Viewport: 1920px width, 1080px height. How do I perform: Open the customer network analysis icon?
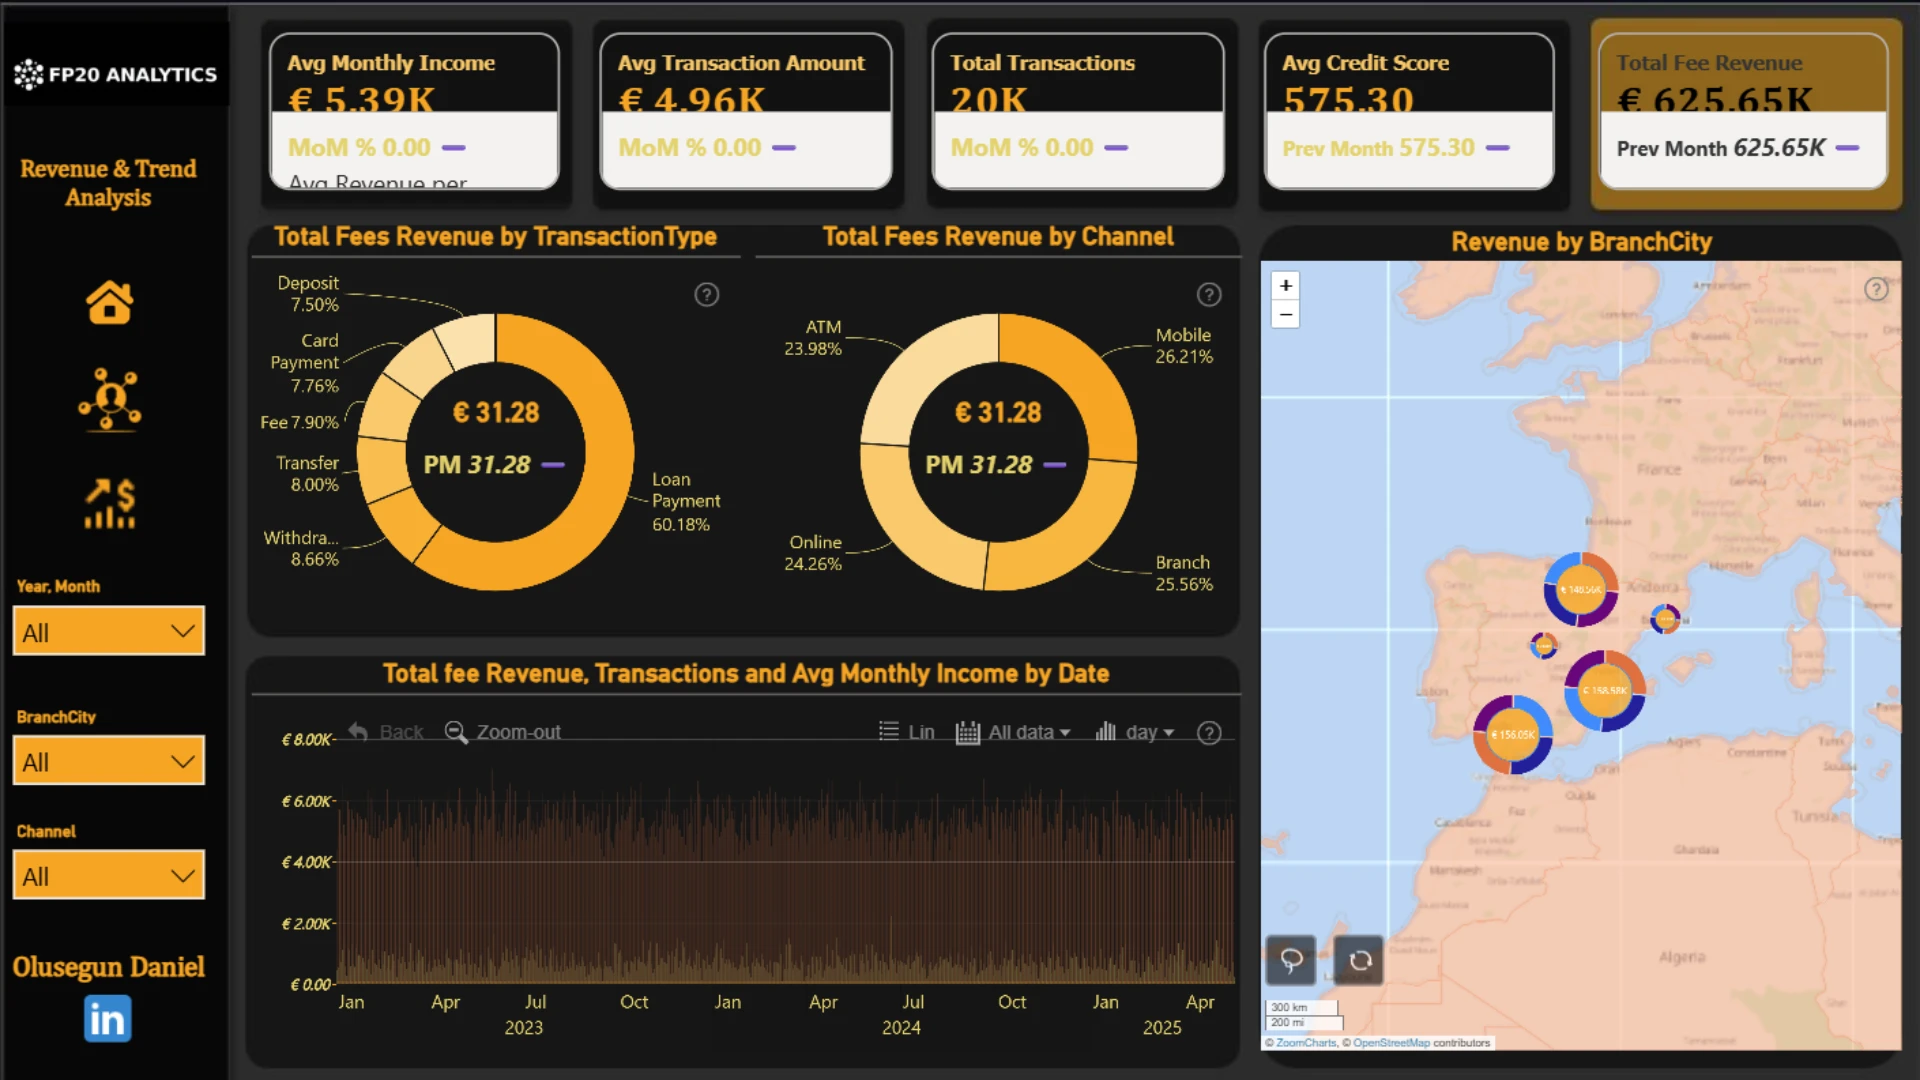[x=109, y=400]
